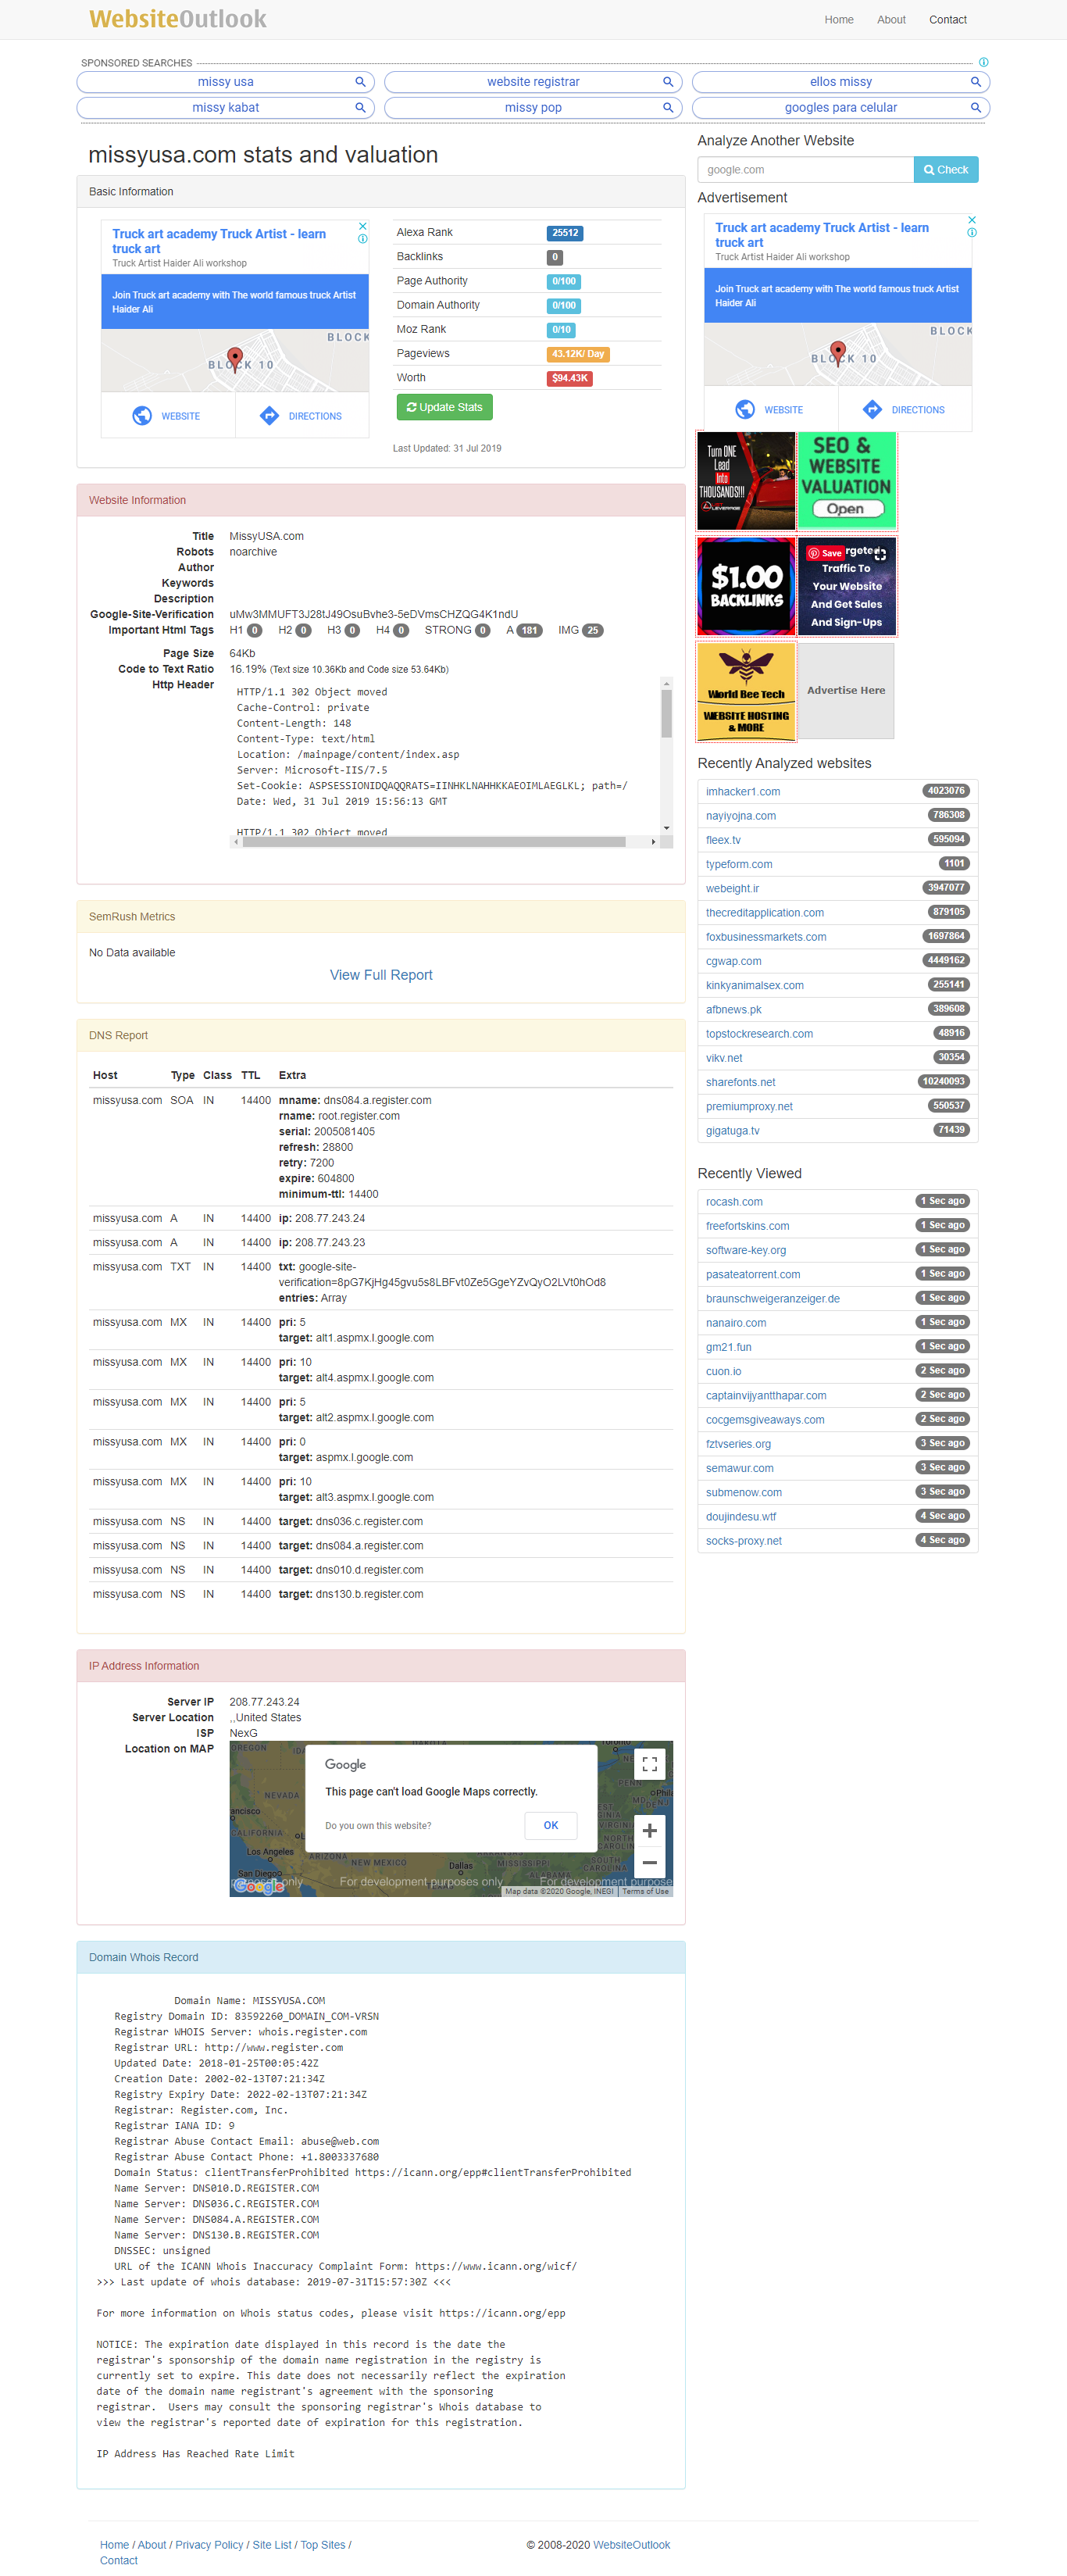The width and height of the screenshot is (1067, 2576).
Task: Click the search icon beside googles para celular
Action: tap(976, 108)
